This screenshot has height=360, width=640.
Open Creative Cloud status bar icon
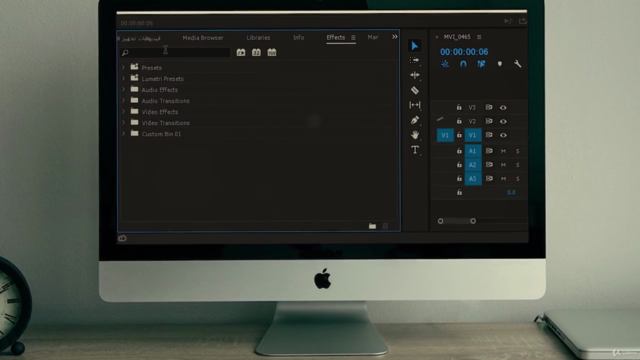(x=122, y=238)
